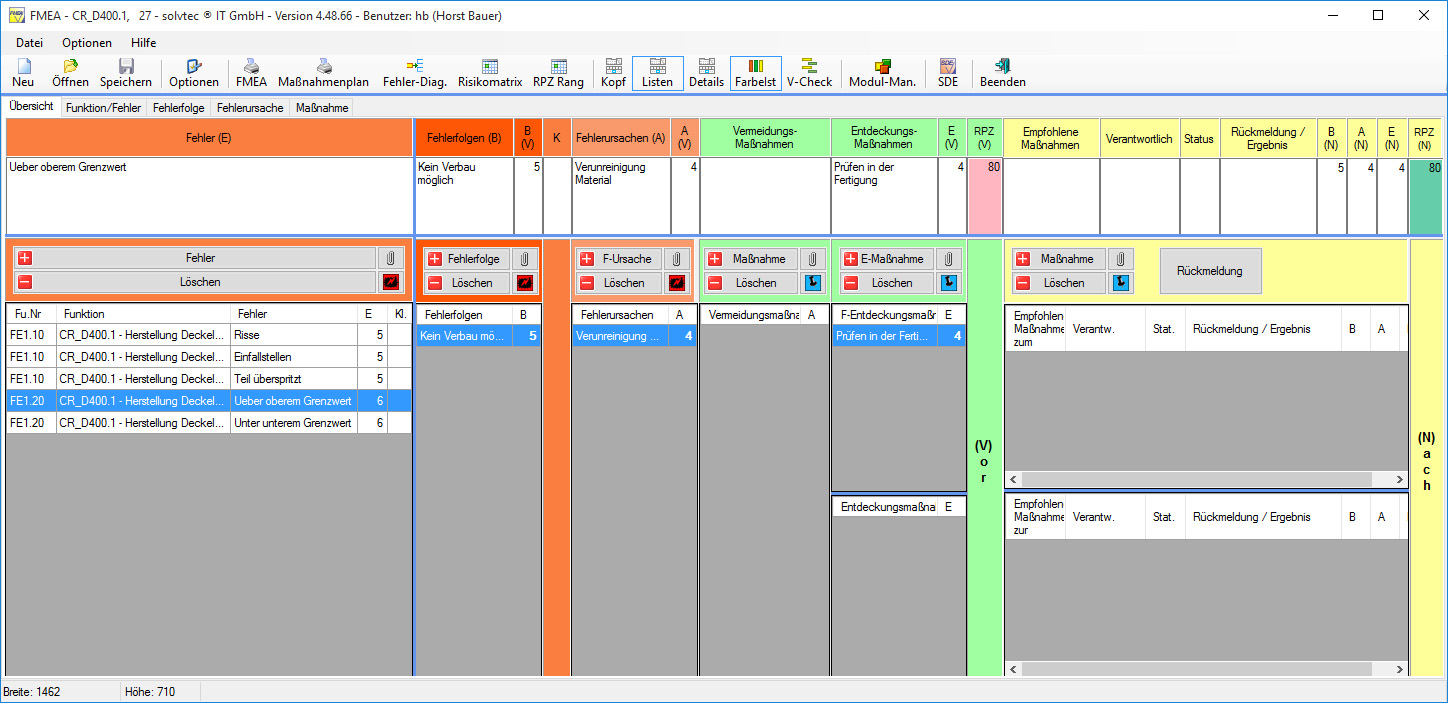Toggle the Farbelst color bar option

pyautogui.click(x=755, y=73)
